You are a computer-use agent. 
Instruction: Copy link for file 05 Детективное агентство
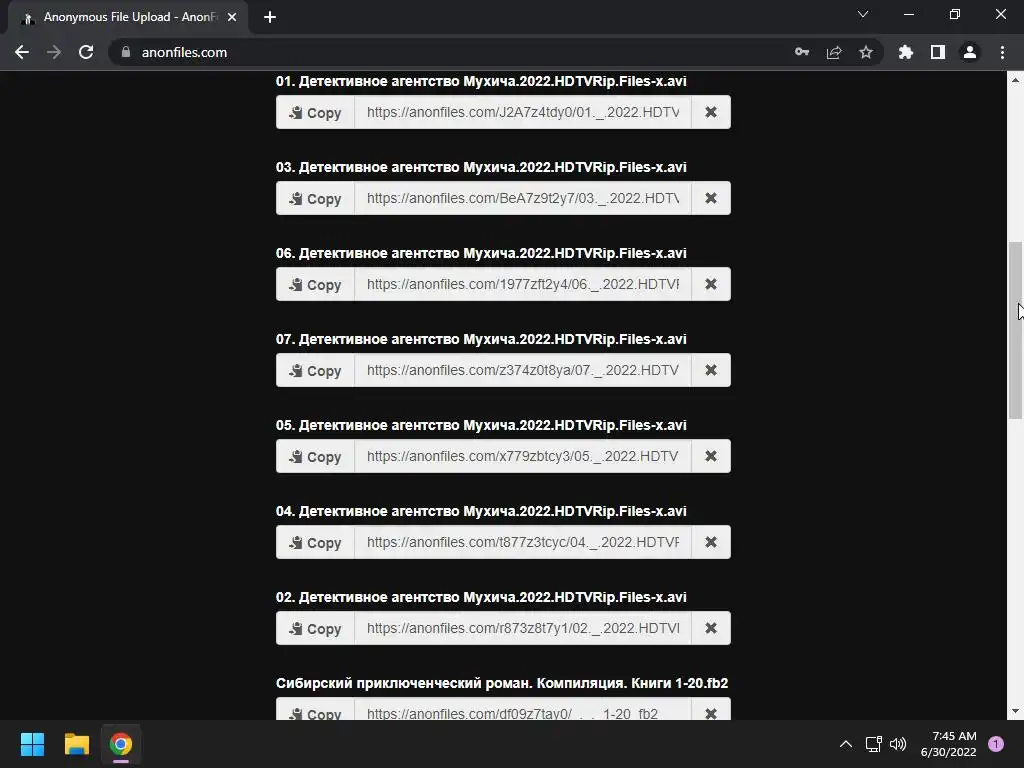coord(315,456)
